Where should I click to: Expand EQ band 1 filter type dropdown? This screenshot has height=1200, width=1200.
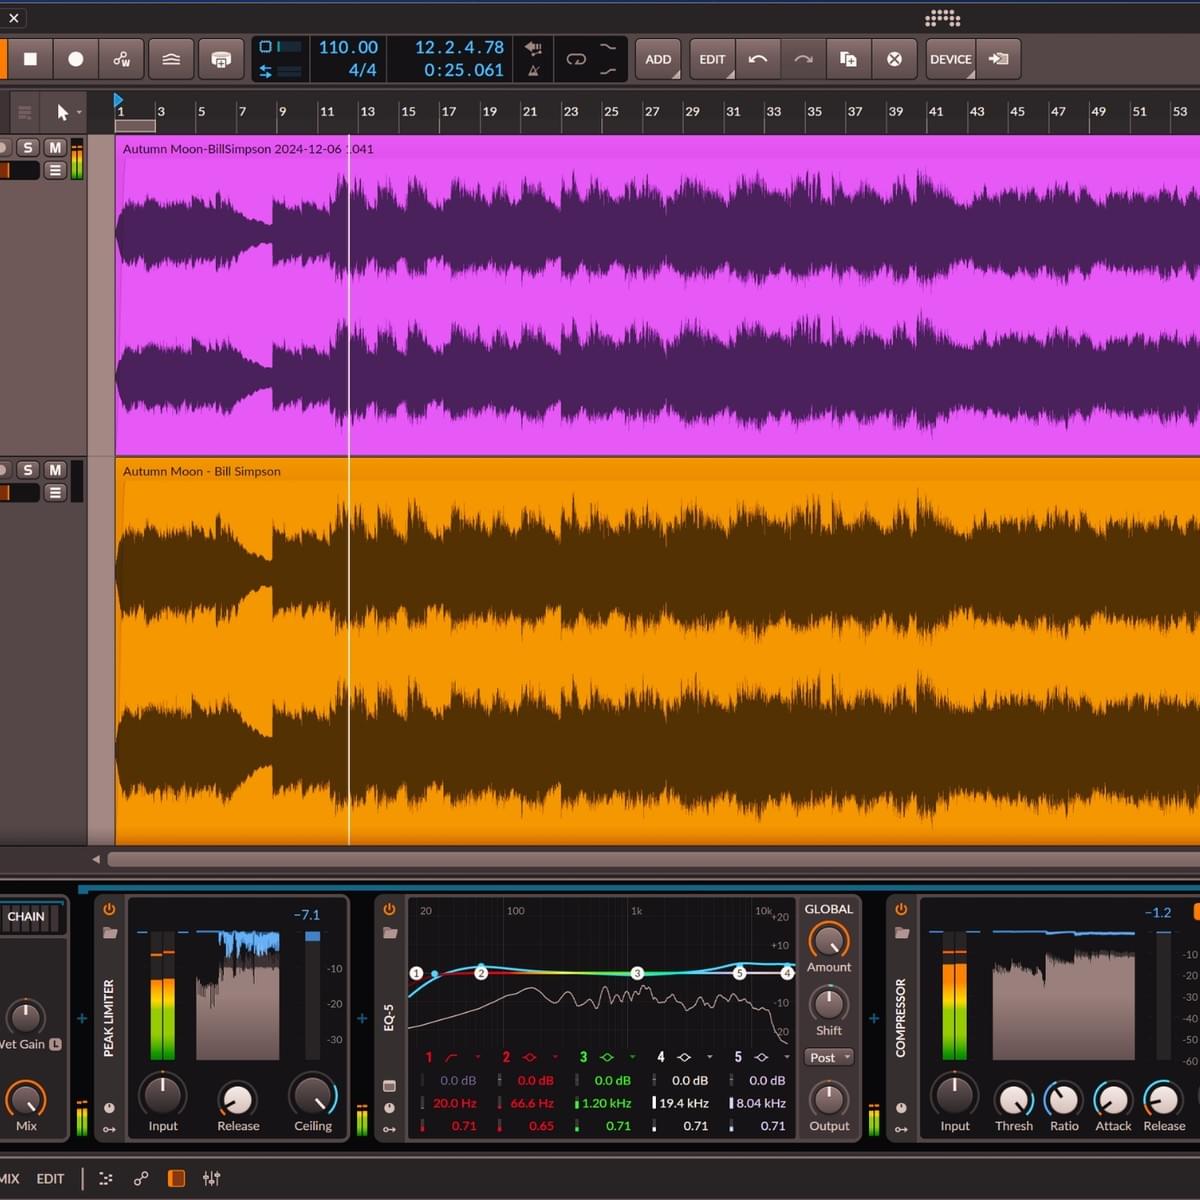pyautogui.click(x=477, y=1057)
